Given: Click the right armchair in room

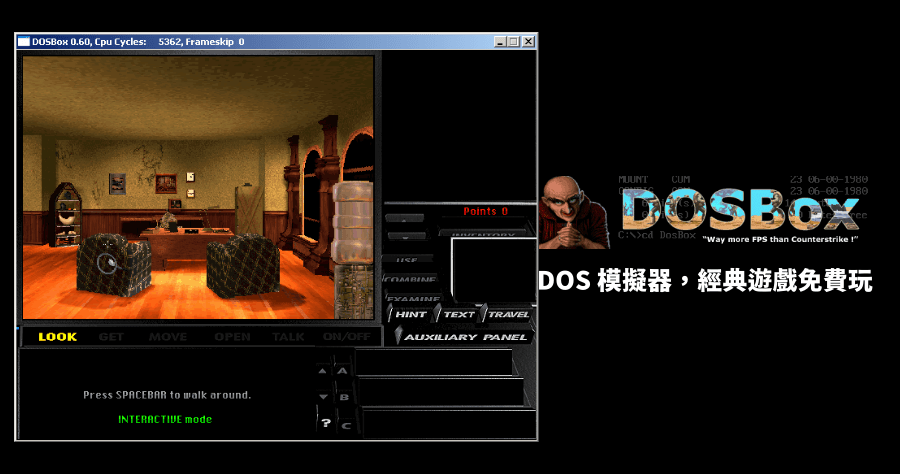Looking at the screenshot, I should [x=243, y=266].
